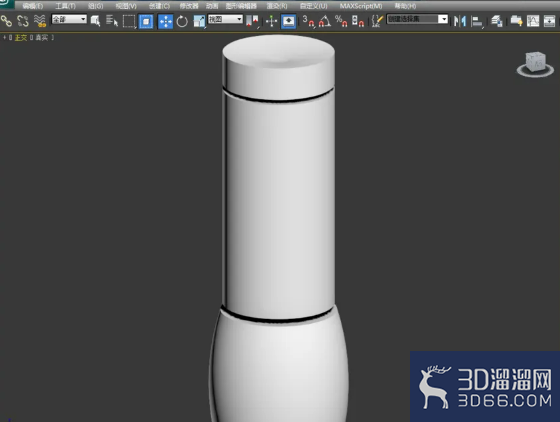The image size is (560, 422).
Task: Open the Edit Named Selection Sets icon
Action: tap(377, 21)
